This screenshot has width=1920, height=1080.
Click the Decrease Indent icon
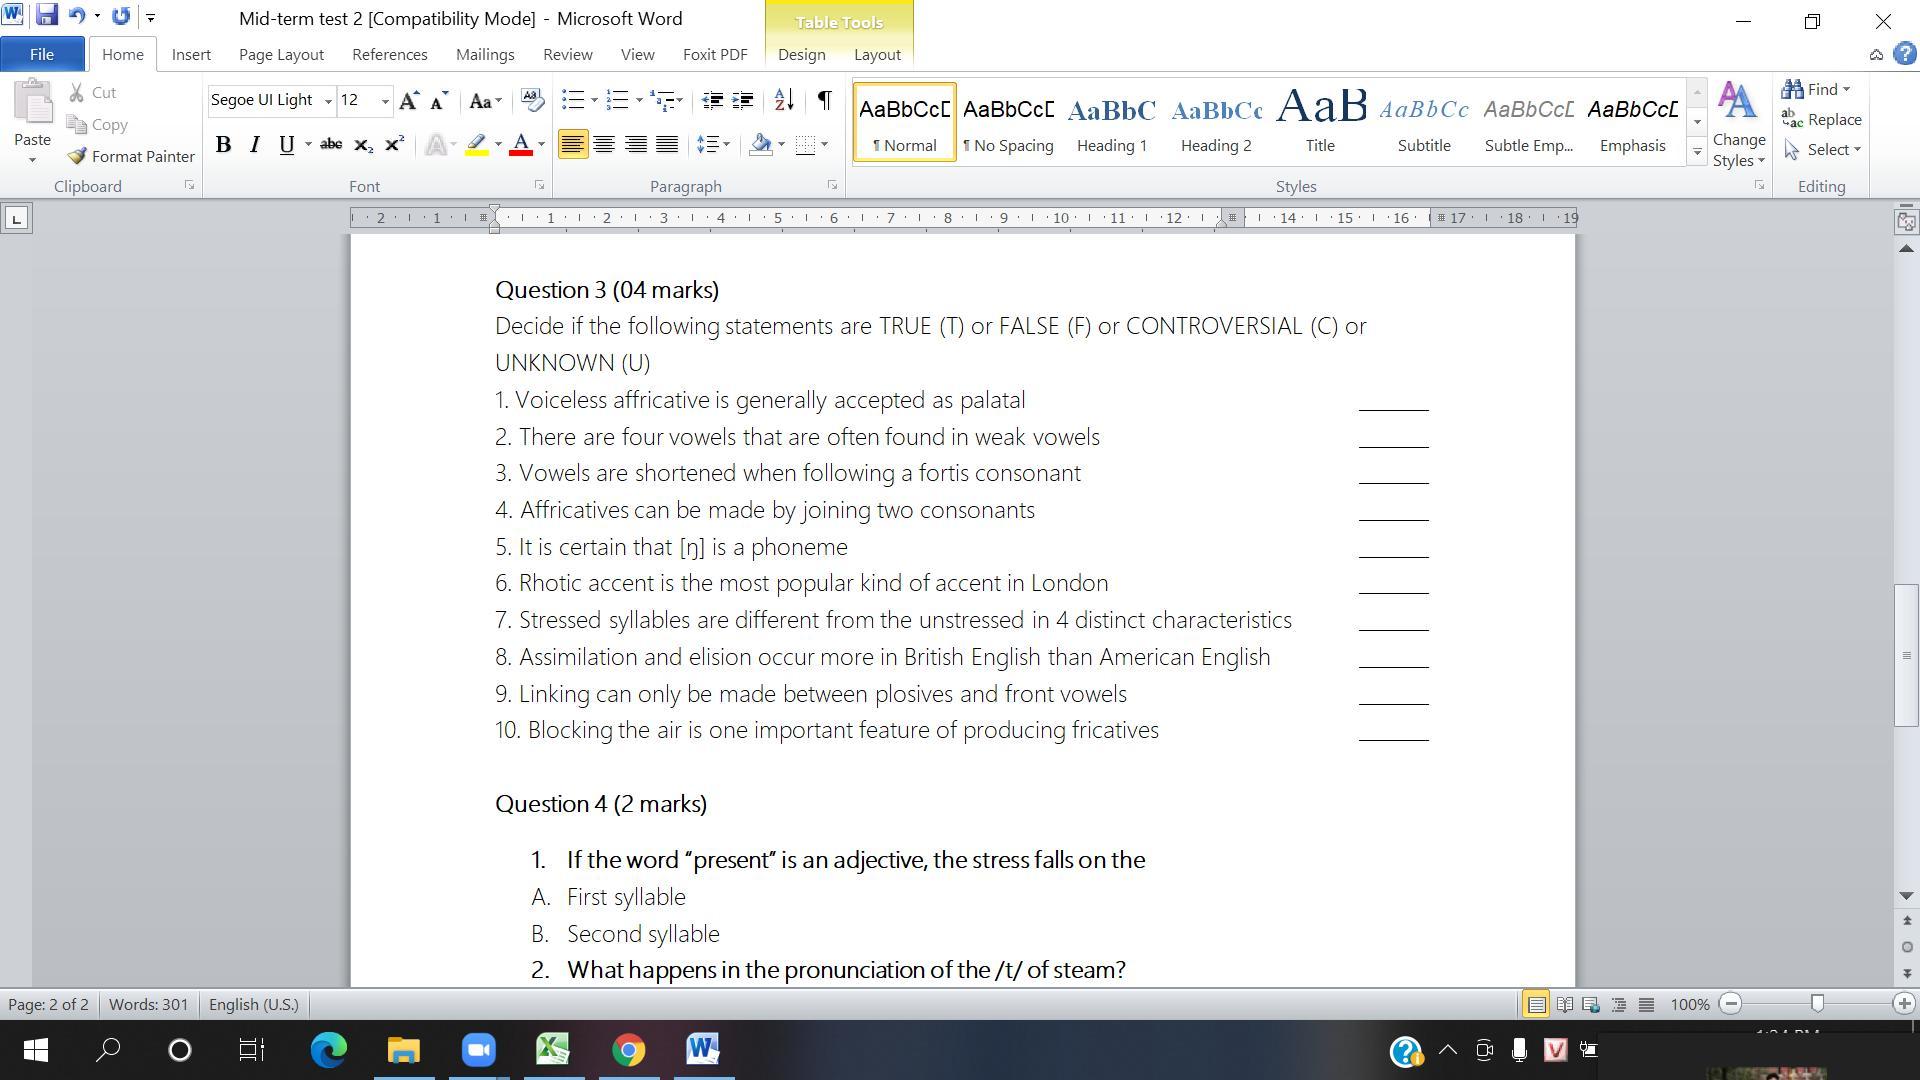tap(712, 100)
